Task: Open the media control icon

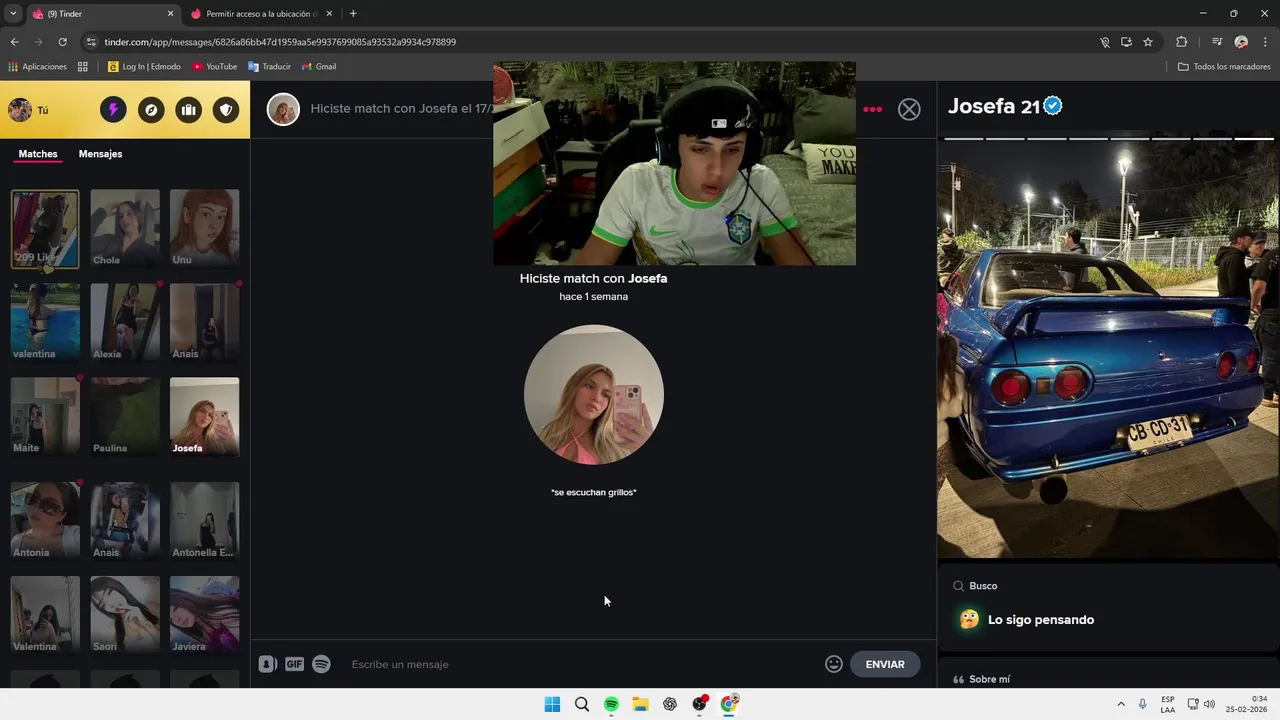Action: tap(1217, 42)
